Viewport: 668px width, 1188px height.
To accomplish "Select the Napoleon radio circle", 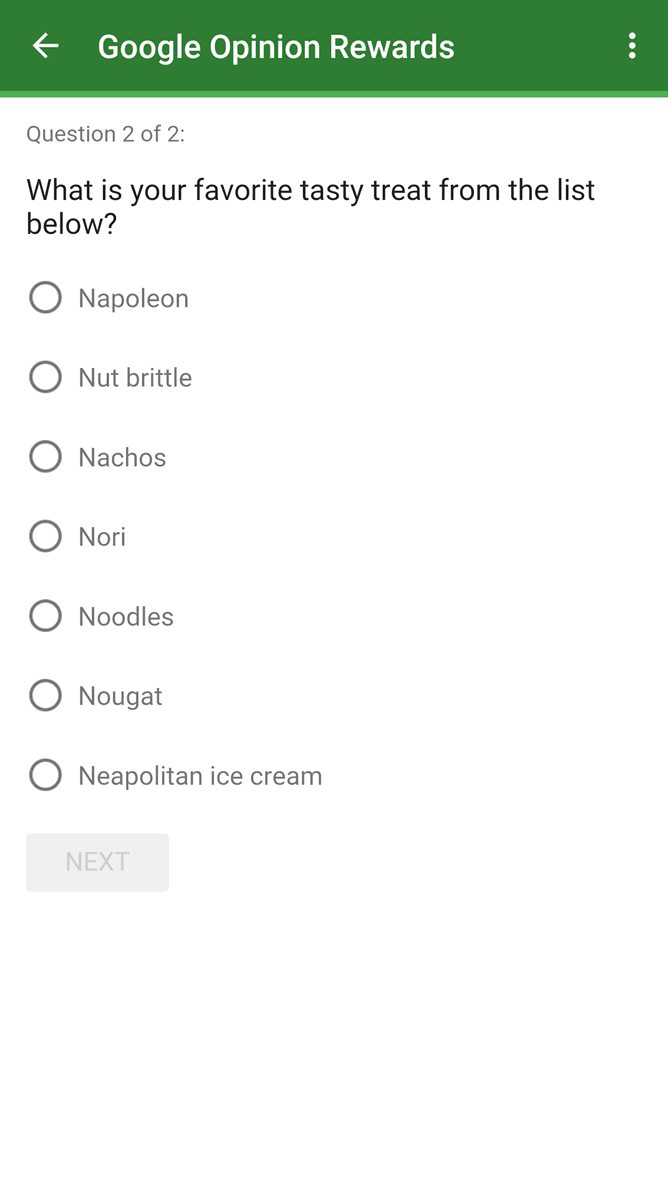I will [x=45, y=298].
